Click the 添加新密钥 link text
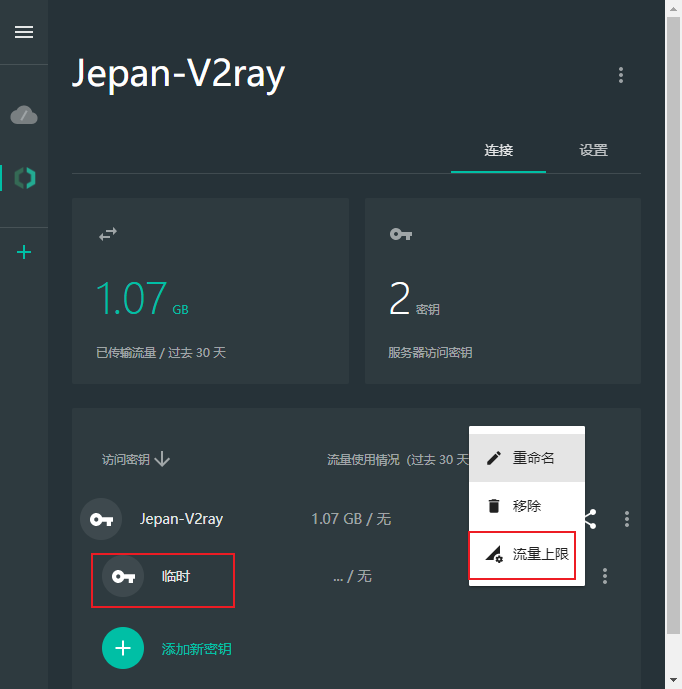682x689 pixels. [196, 649]
